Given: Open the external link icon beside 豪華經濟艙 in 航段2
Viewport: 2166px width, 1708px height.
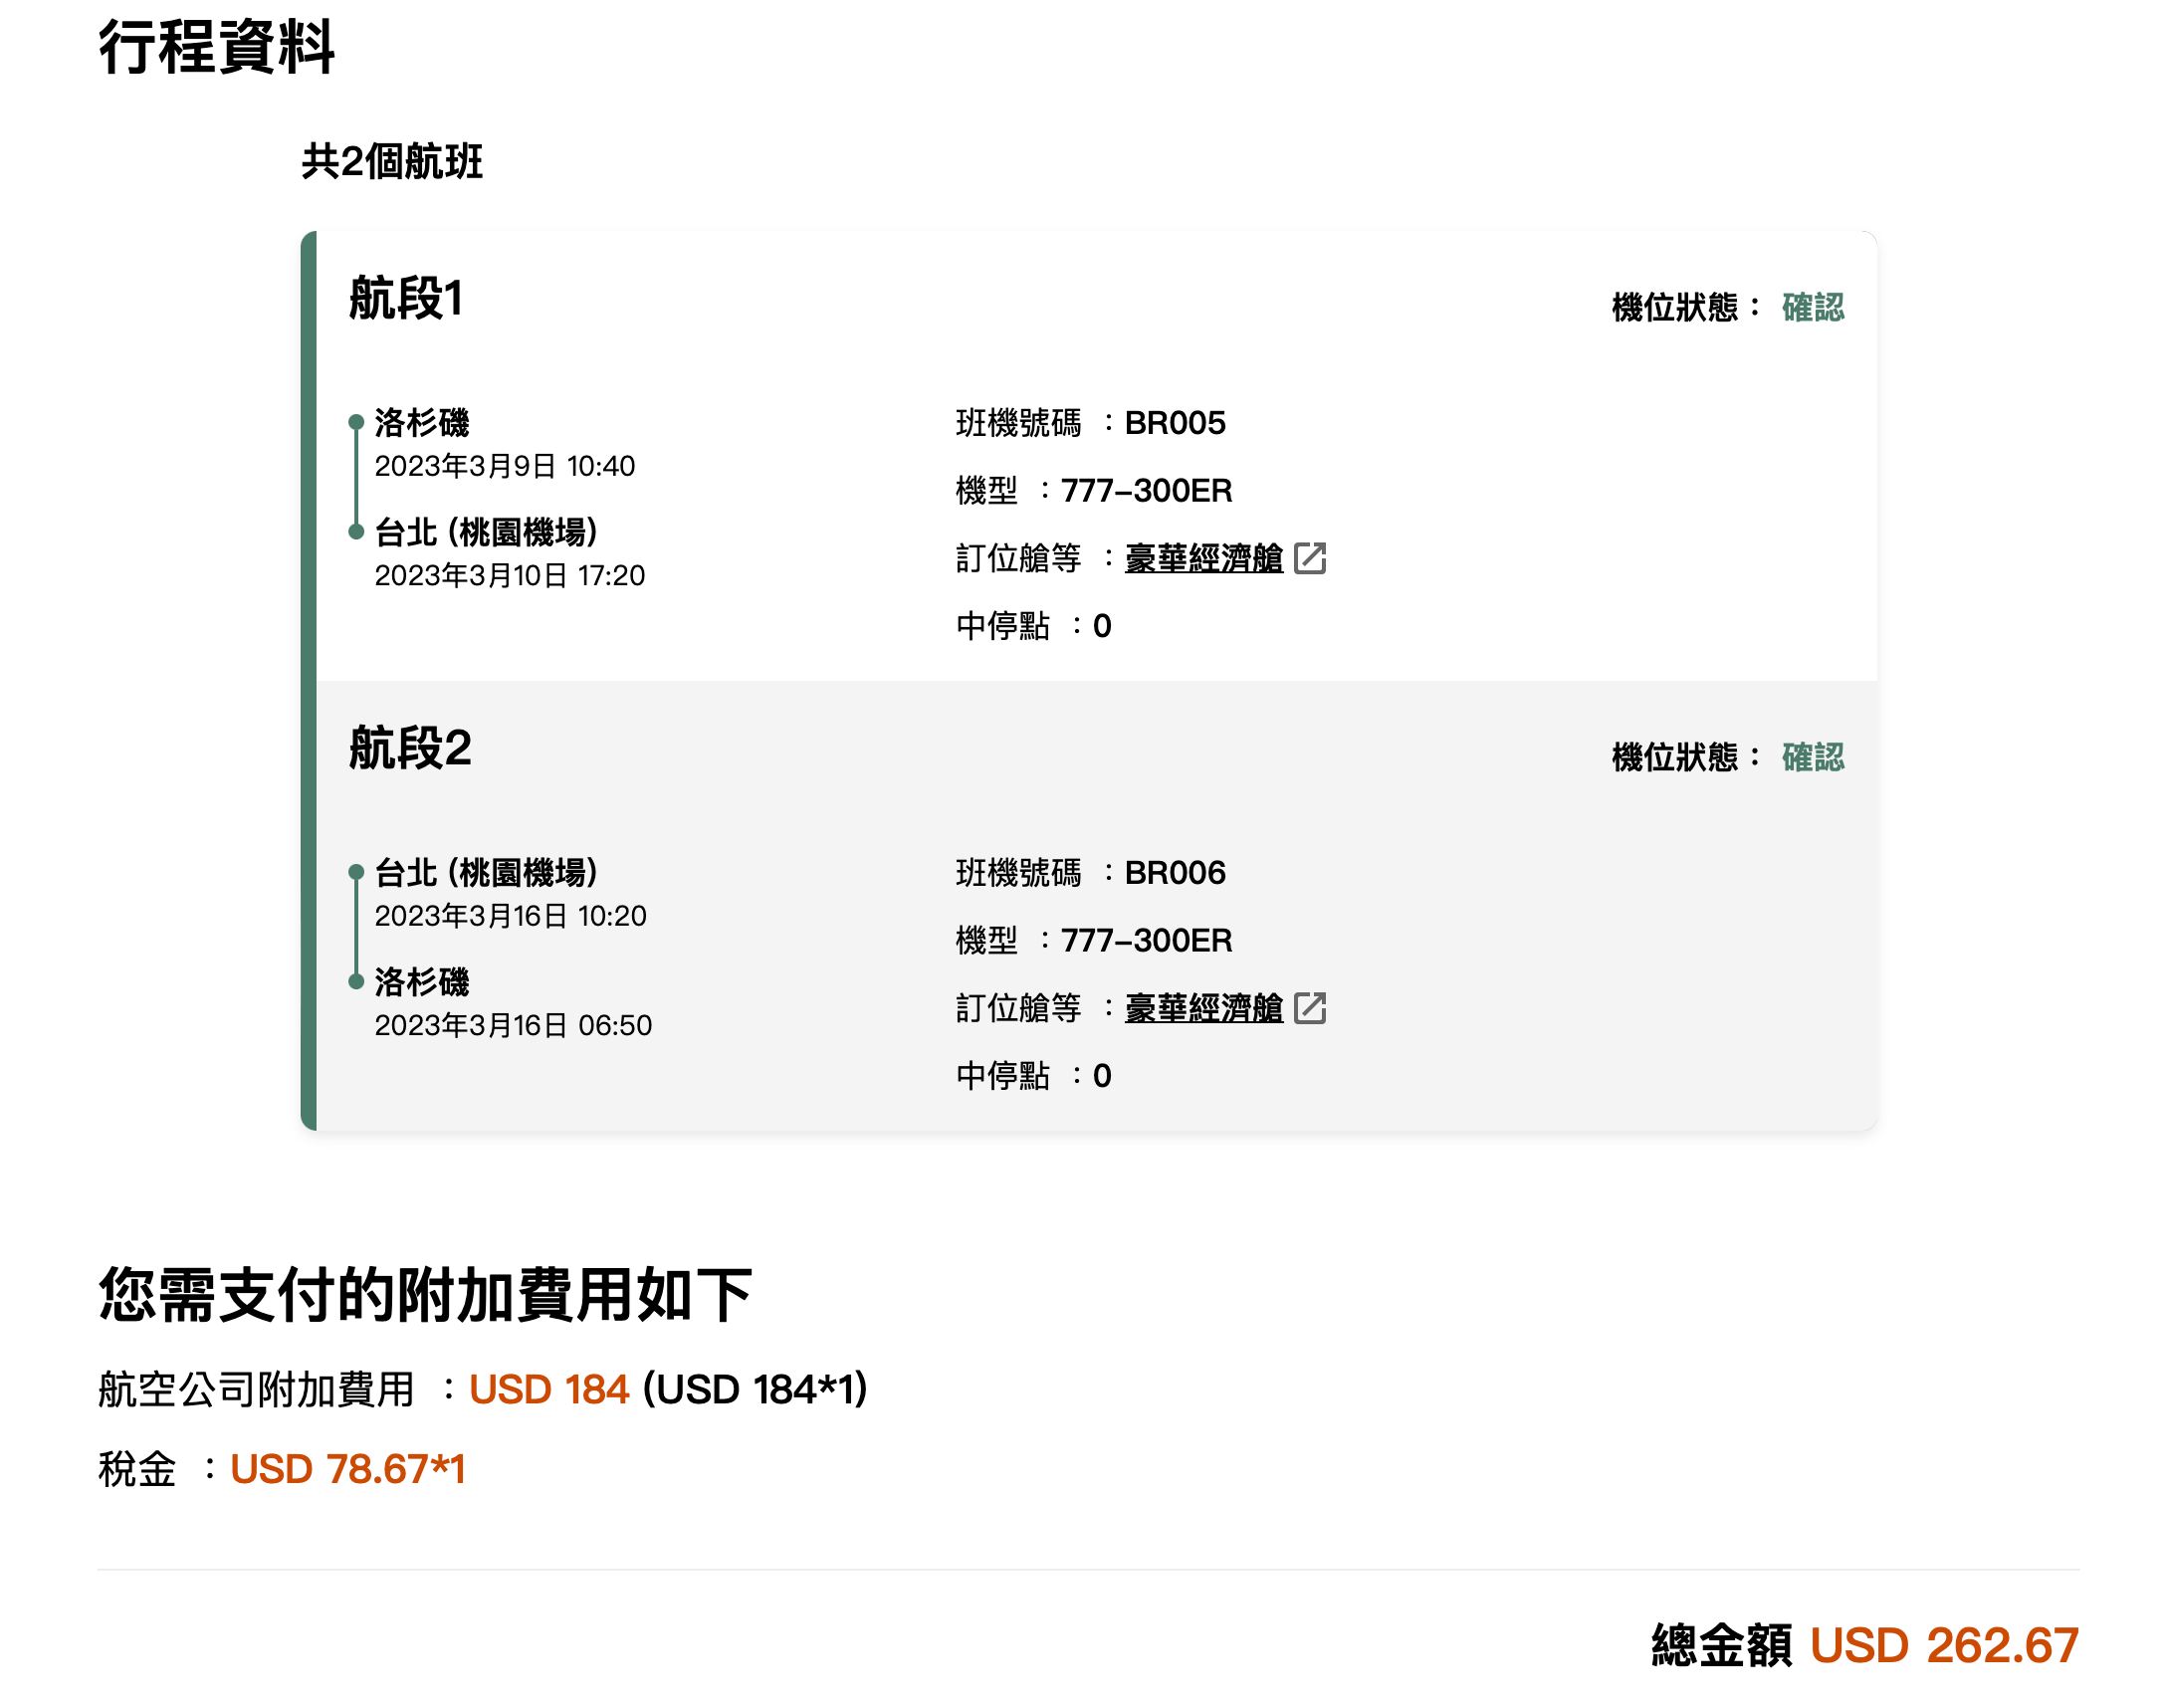Looking at the screenshot, I should click(x=1311, y=1008).
